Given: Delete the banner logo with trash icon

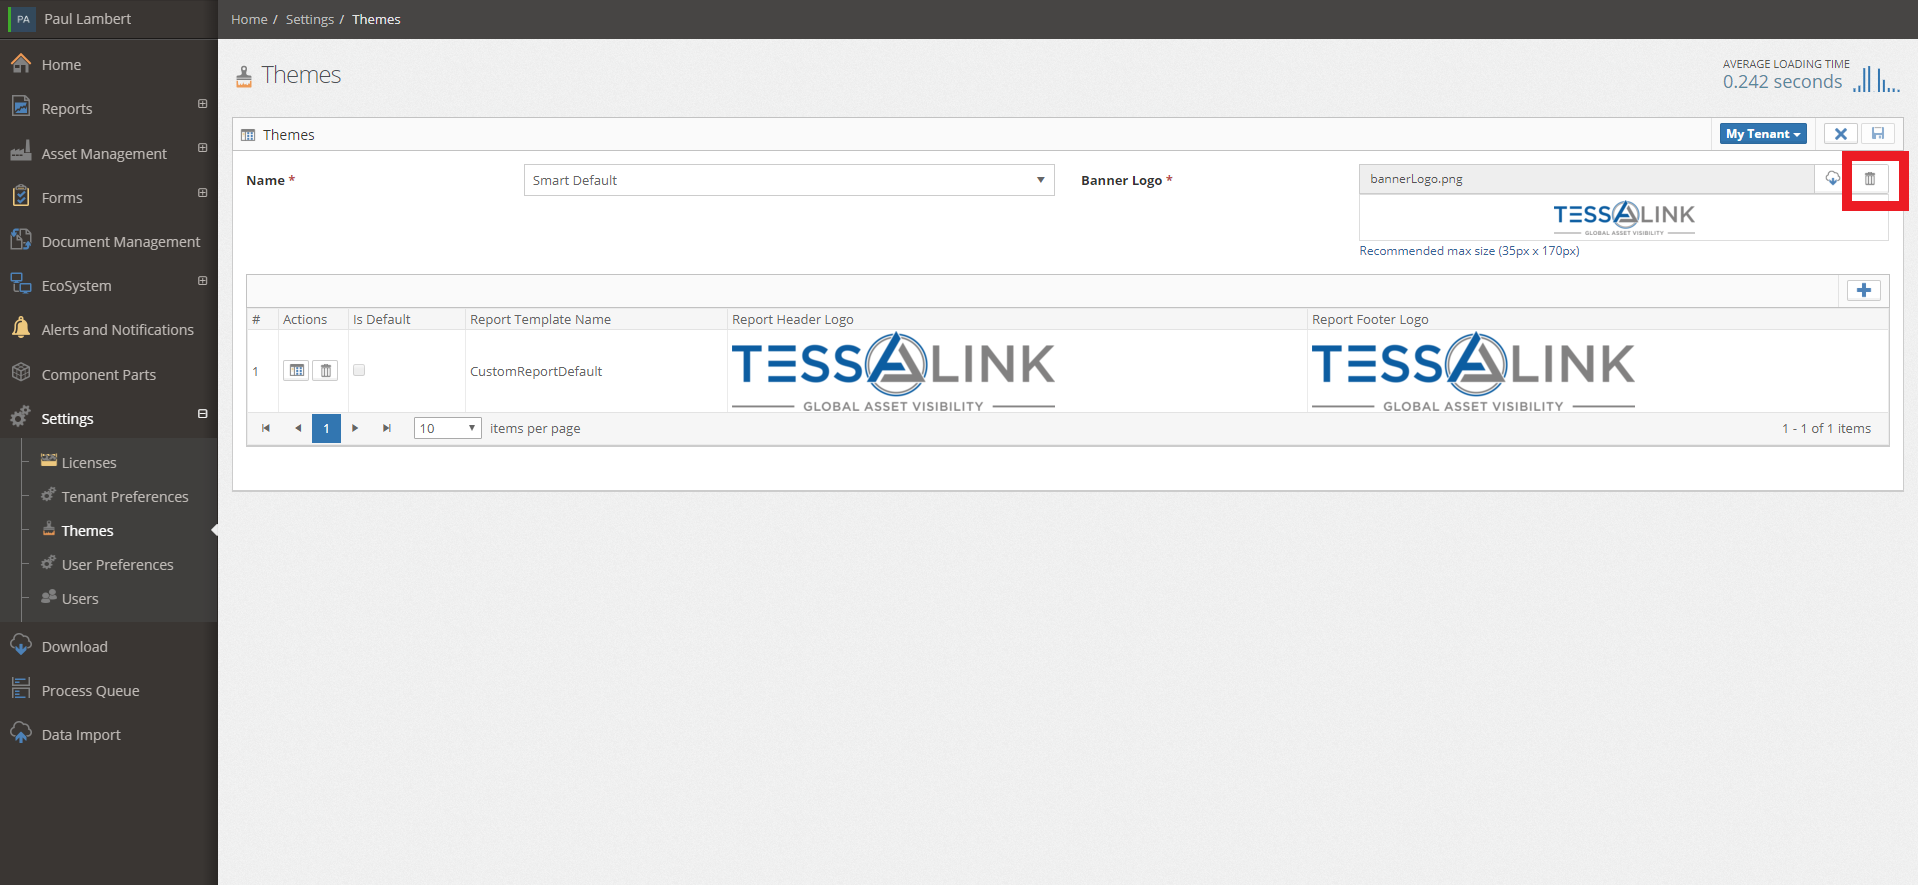Looking at the screenshot, I should coord(1870,179).
